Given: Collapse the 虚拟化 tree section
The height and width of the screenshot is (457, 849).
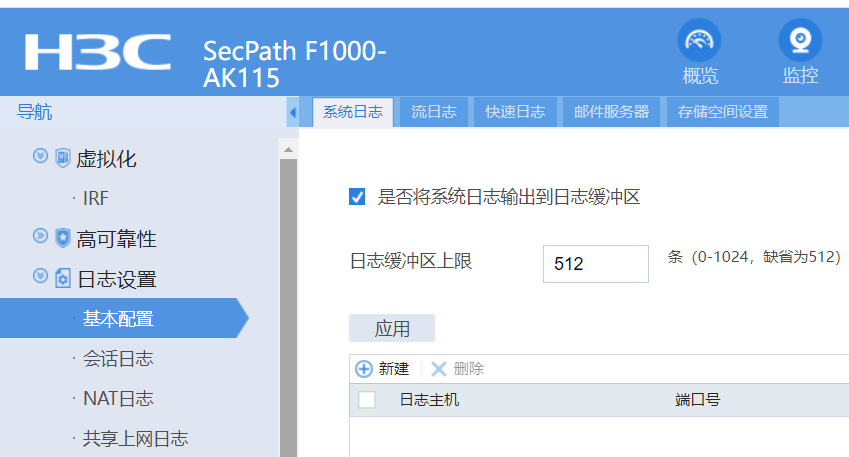Looking at the screenshot, I should point(40,157).
